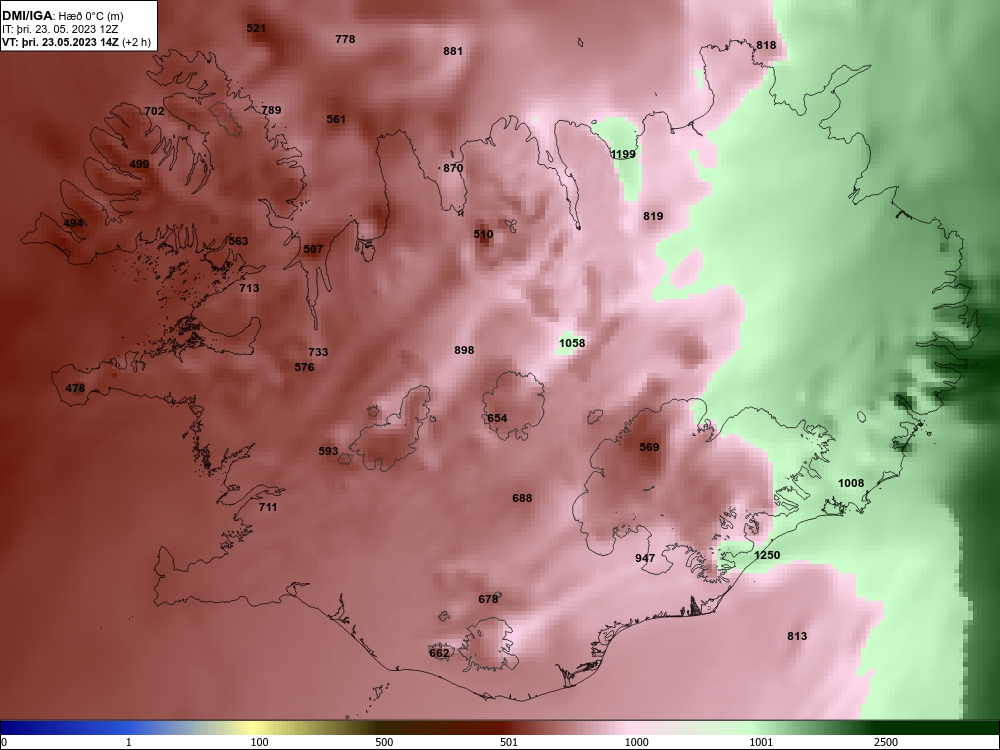Viewport: 1000px width, 750px height.
Task: Click the map value 778
Action: (345, 39)
